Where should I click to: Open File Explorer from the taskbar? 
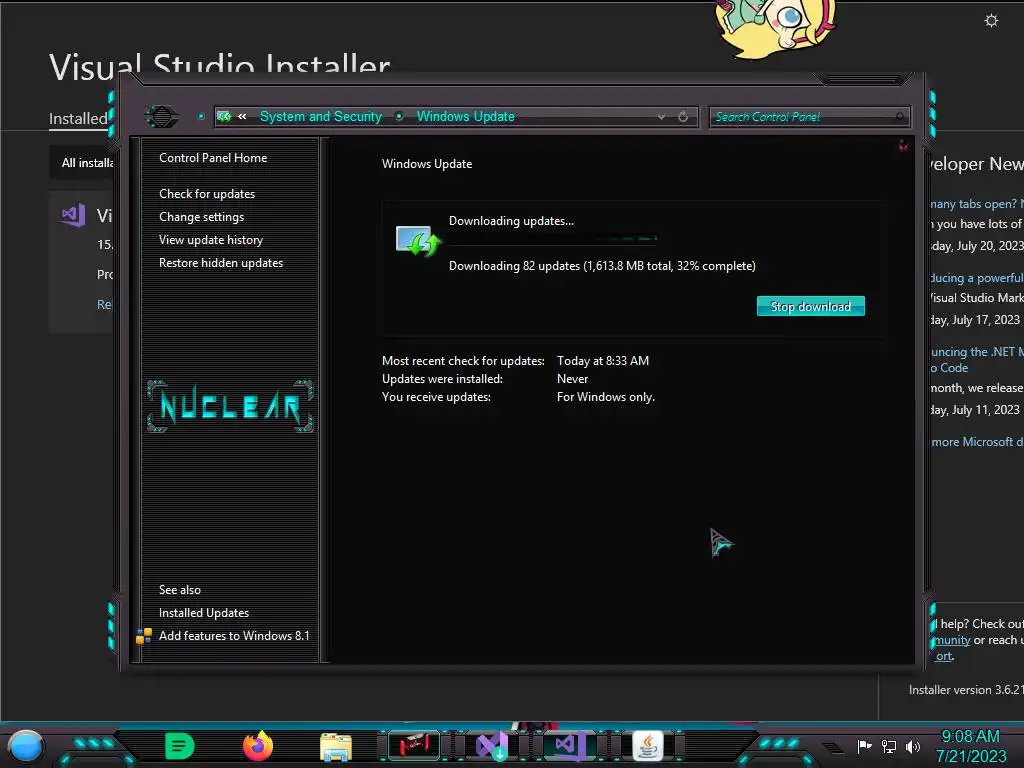[x=336, y=746]
